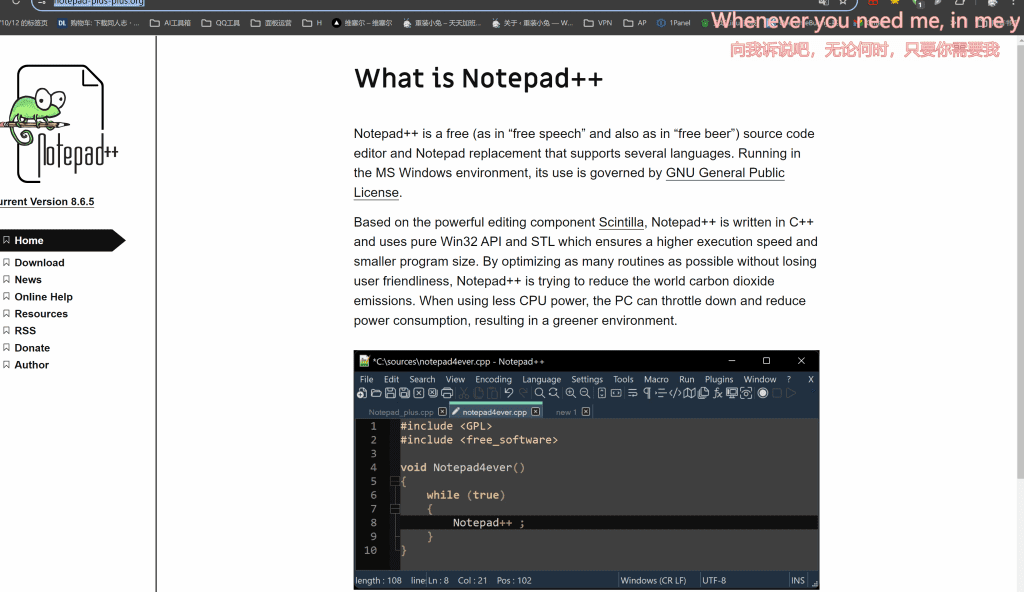The width and height of the screenshot is (1024, 592).
Task: Open the QQ工具 bookmark folder
Action: 221,22
